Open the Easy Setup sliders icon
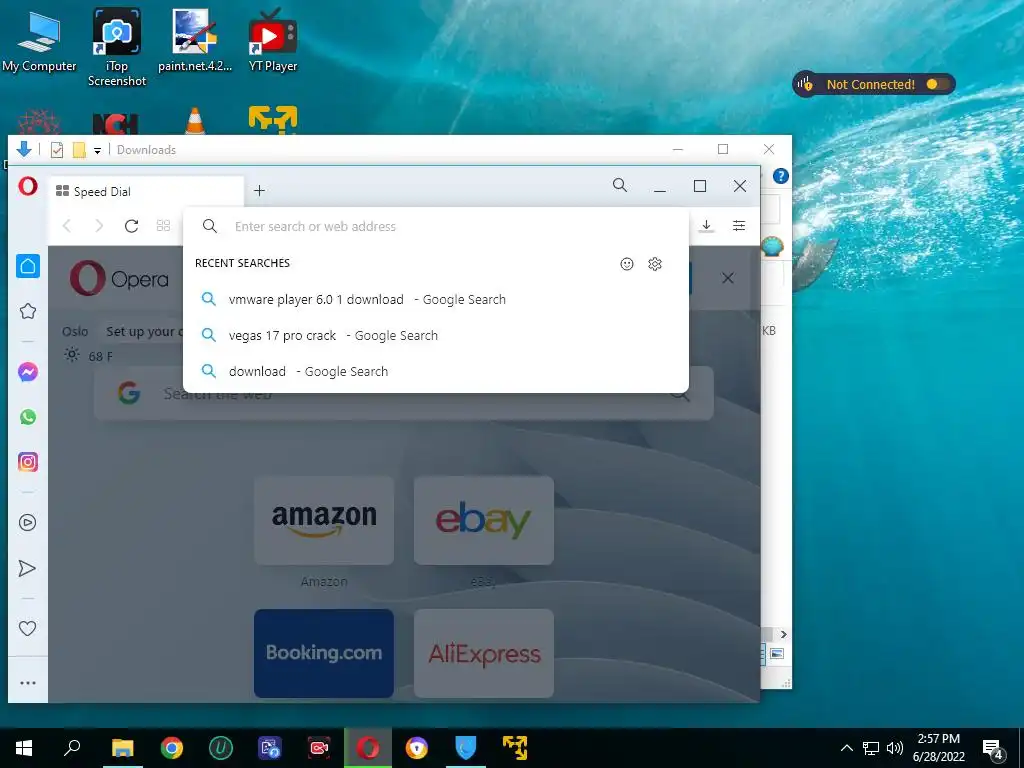Viewport: 1024px width, 768px height. (x=739, y=226)
